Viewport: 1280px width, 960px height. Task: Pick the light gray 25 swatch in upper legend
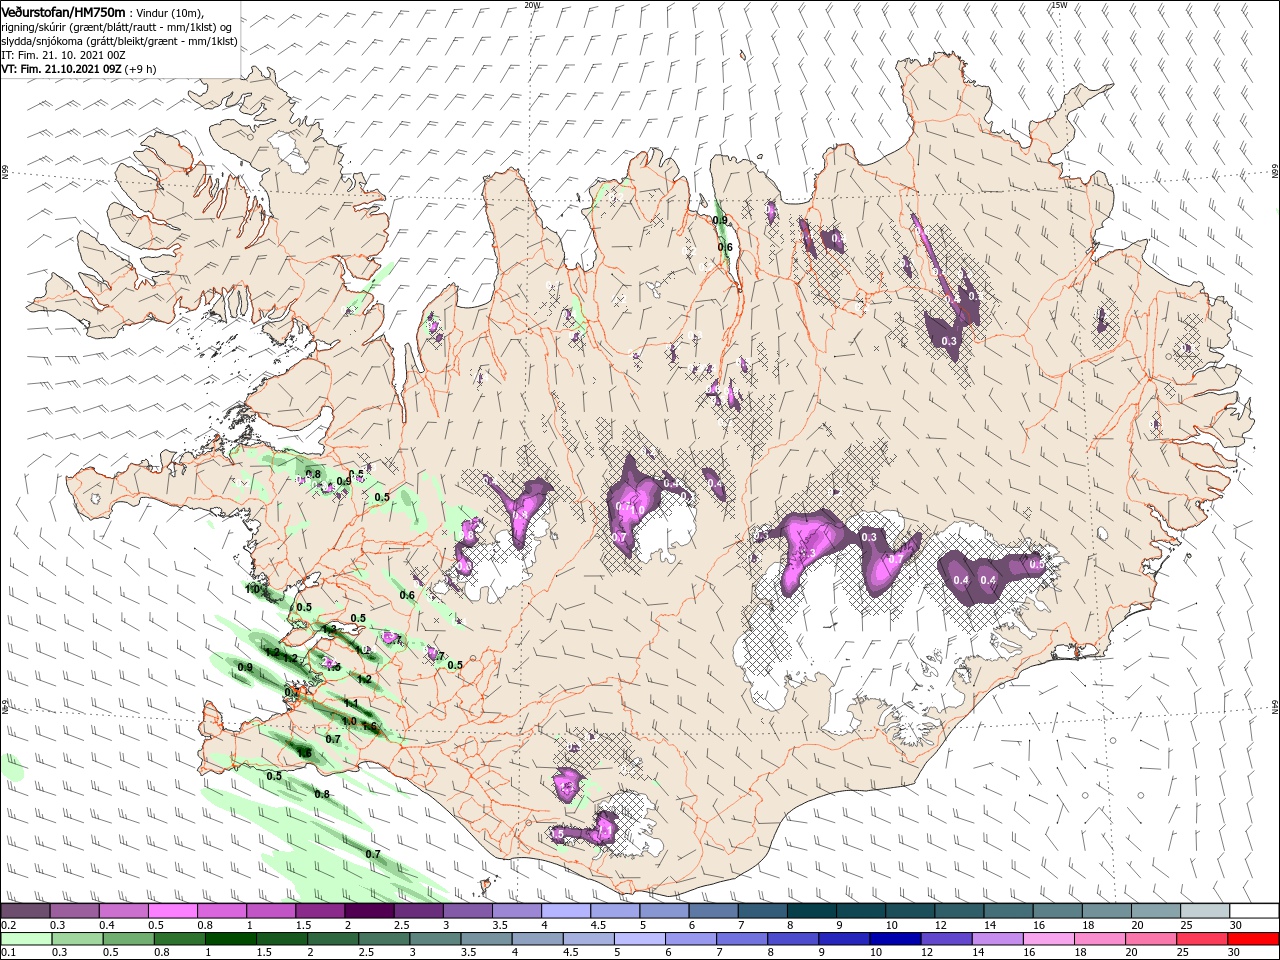(x=1205, y=911)
